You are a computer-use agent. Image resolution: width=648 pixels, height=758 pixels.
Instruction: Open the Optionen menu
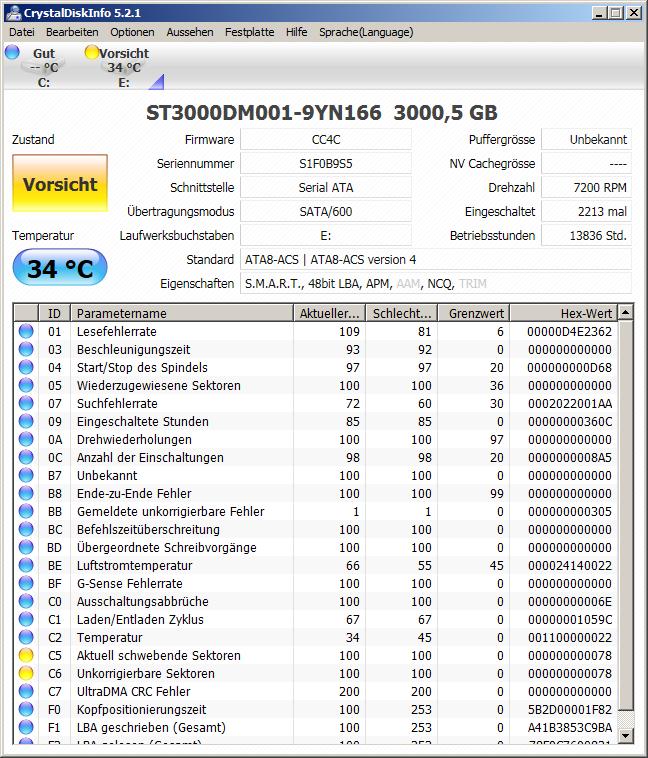pyautogui.click(x=133, y=32)
